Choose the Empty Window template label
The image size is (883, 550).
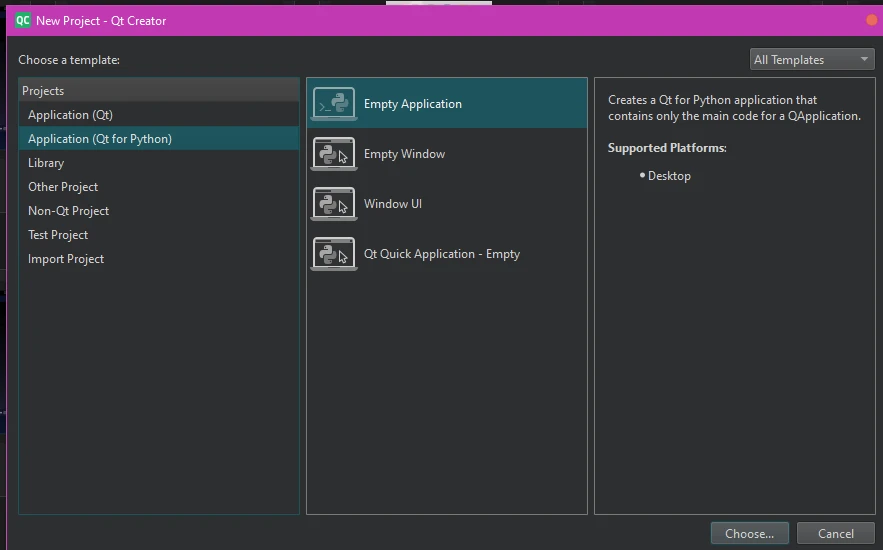point(404,154)
